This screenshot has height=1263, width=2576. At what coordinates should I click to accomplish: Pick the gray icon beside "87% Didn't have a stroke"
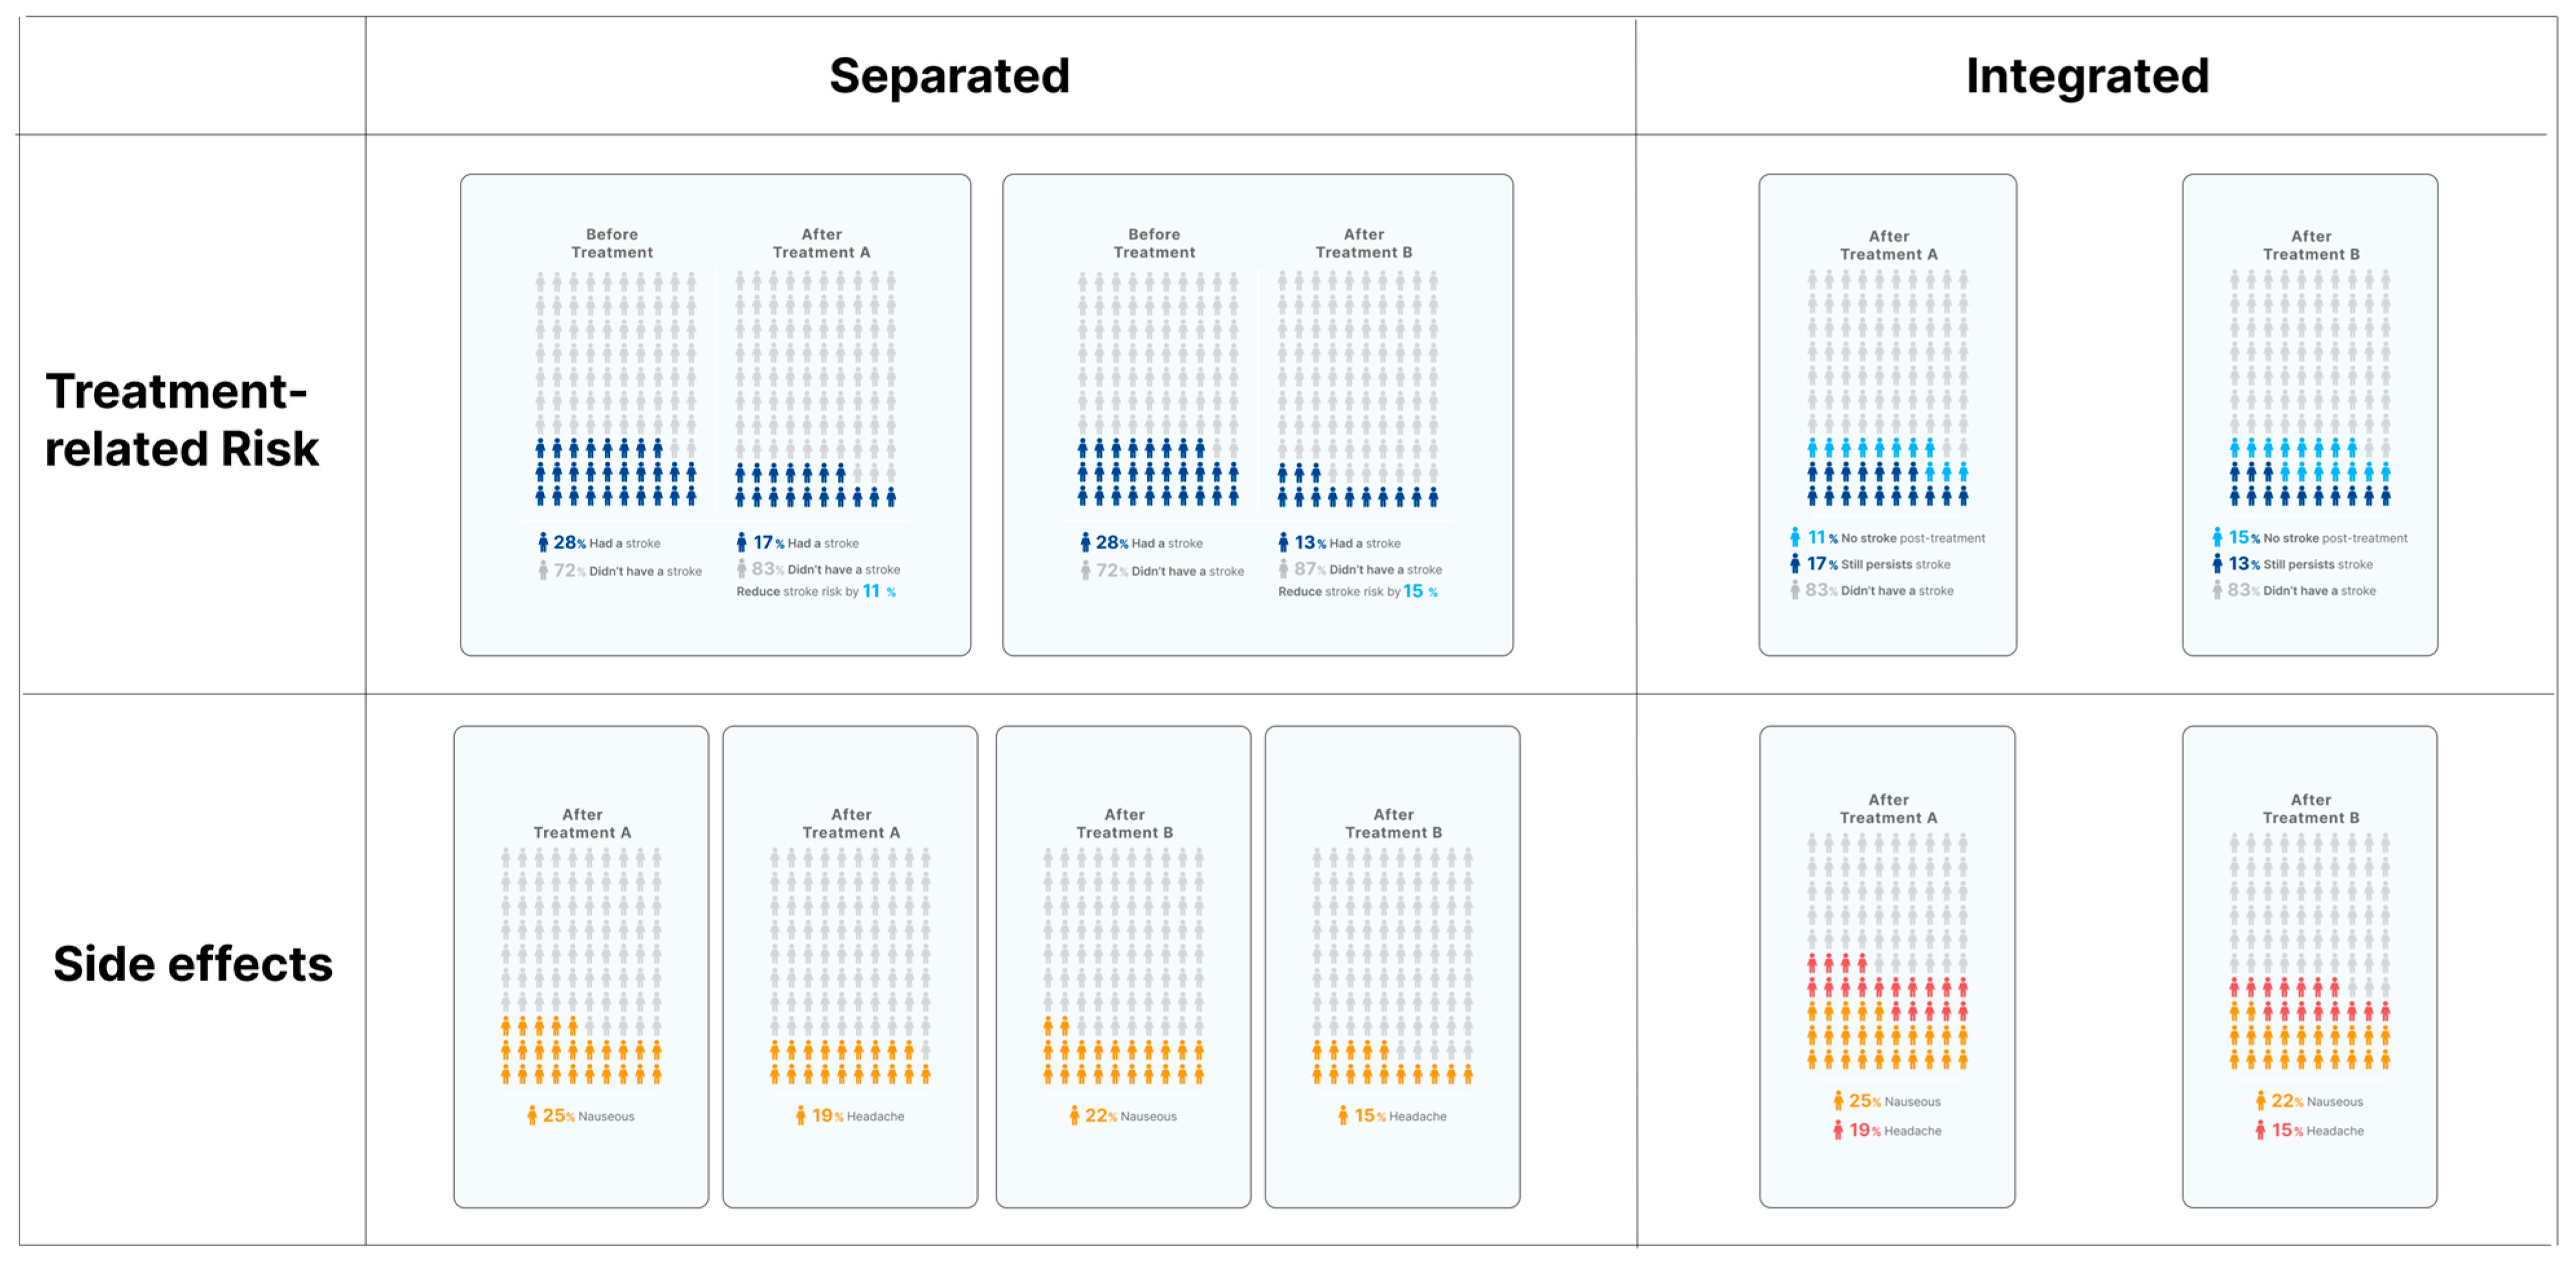(x=1283, y=569)
